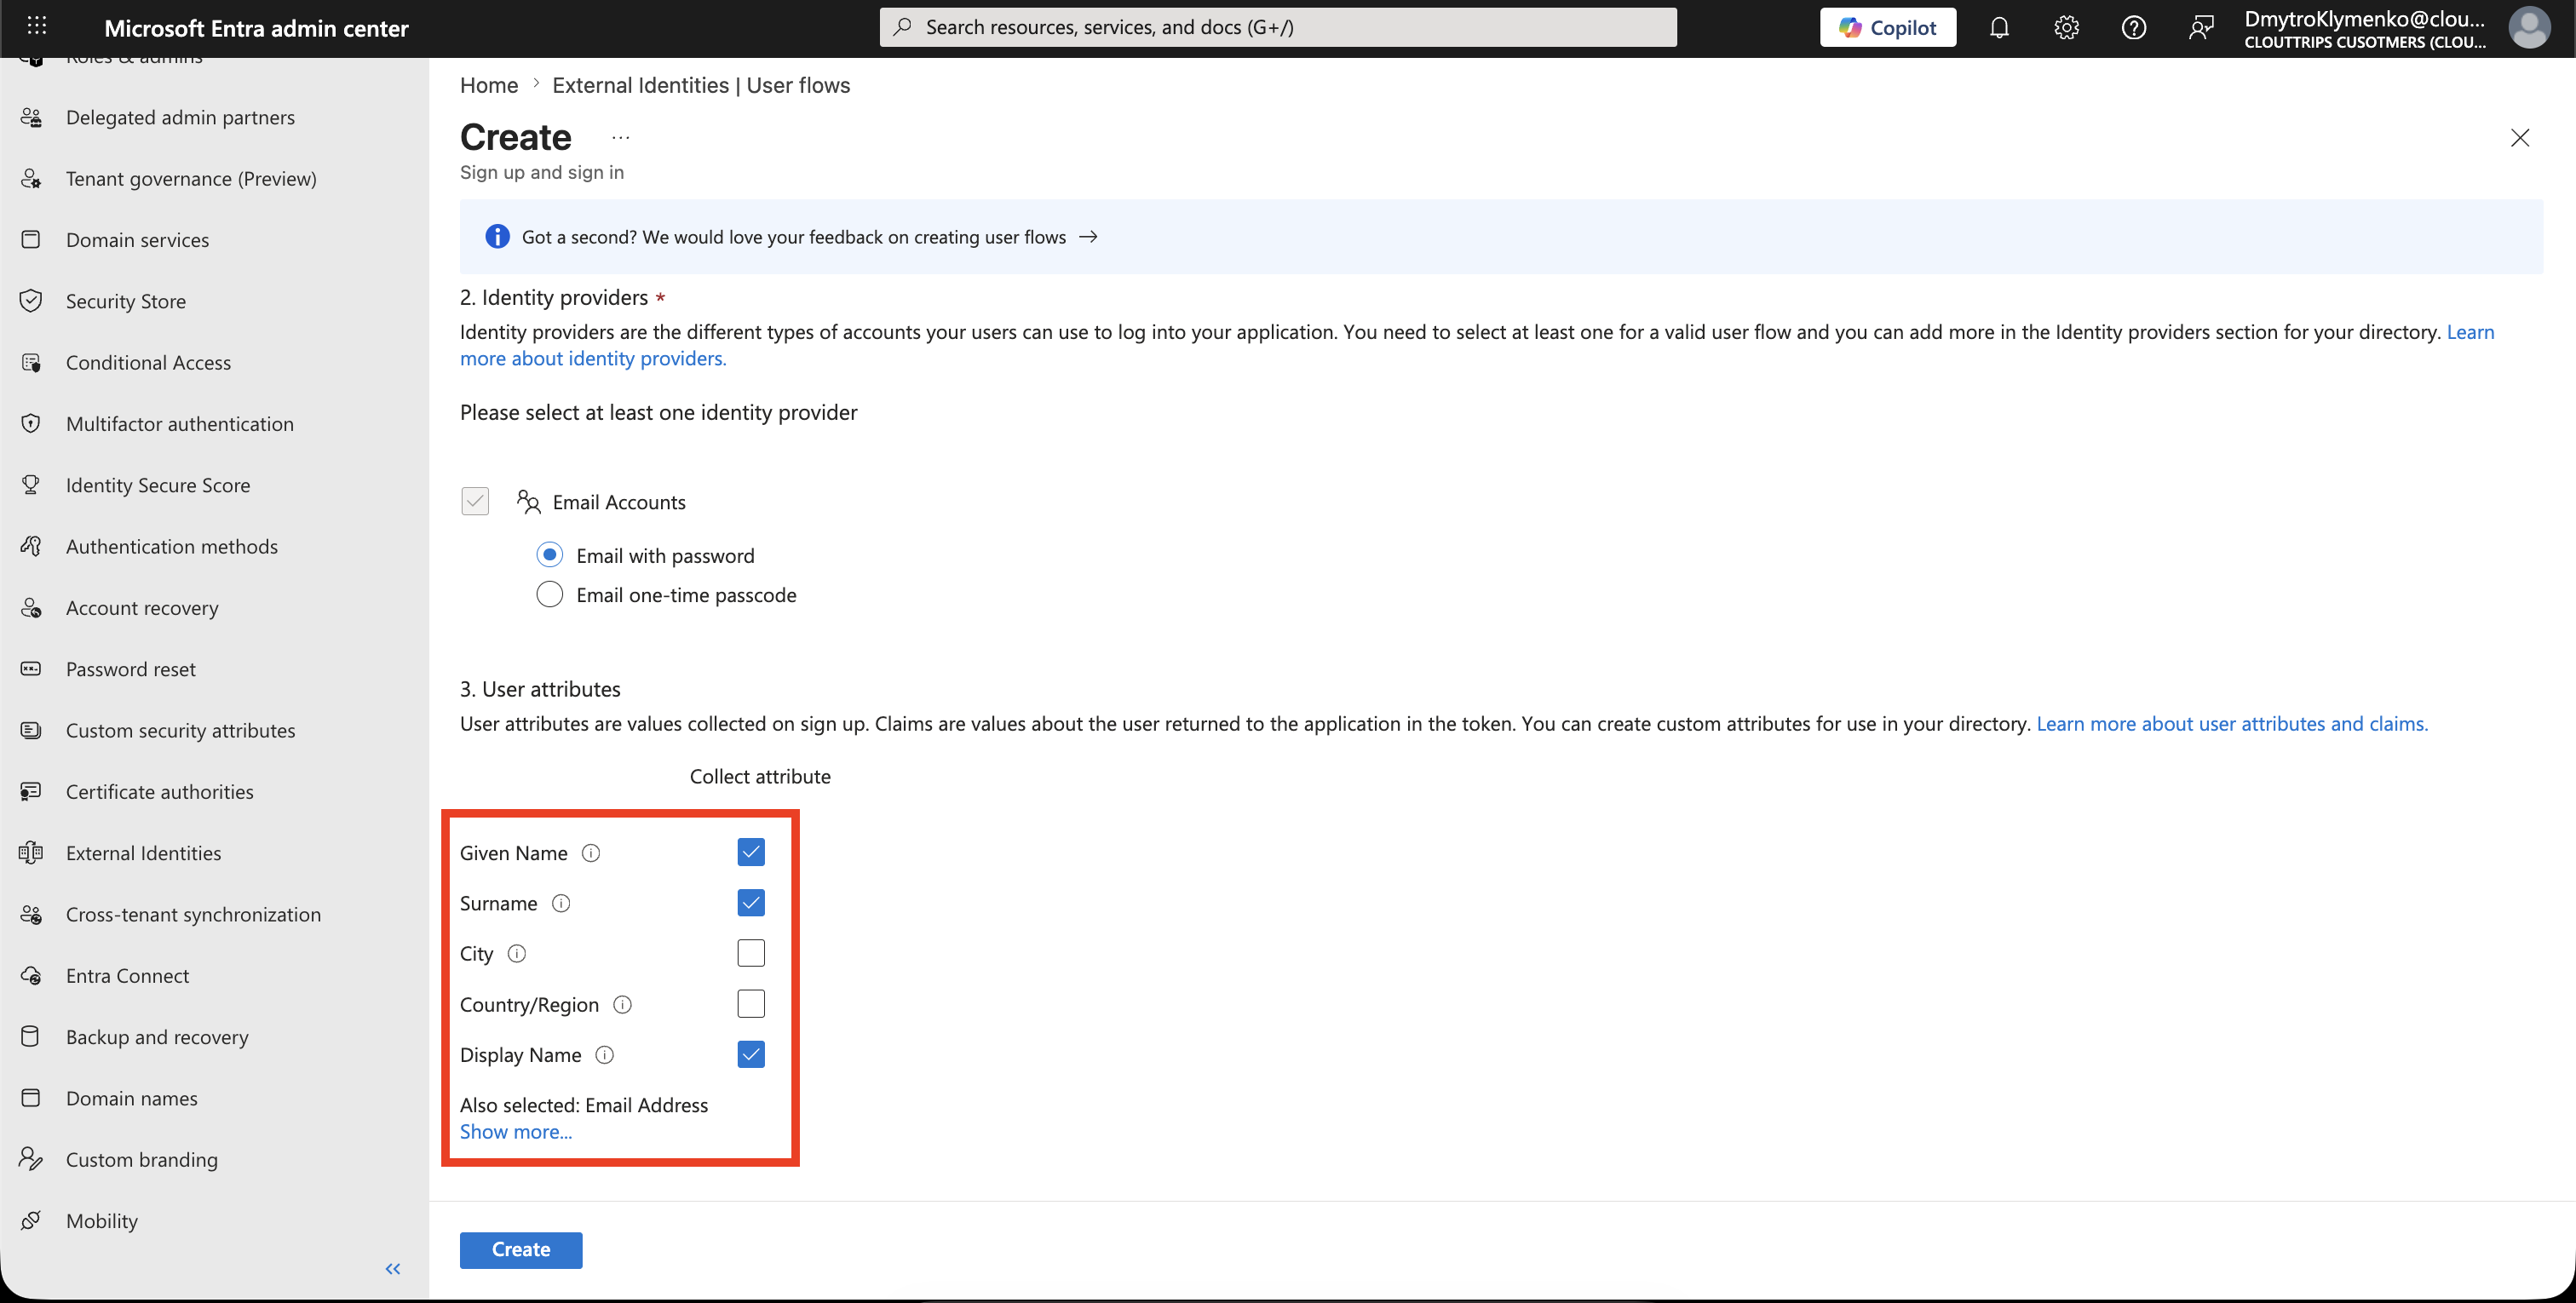Click the Cross-tenant synchronization icon
The image size is (2576, 1303).
(x=31, y=915)
